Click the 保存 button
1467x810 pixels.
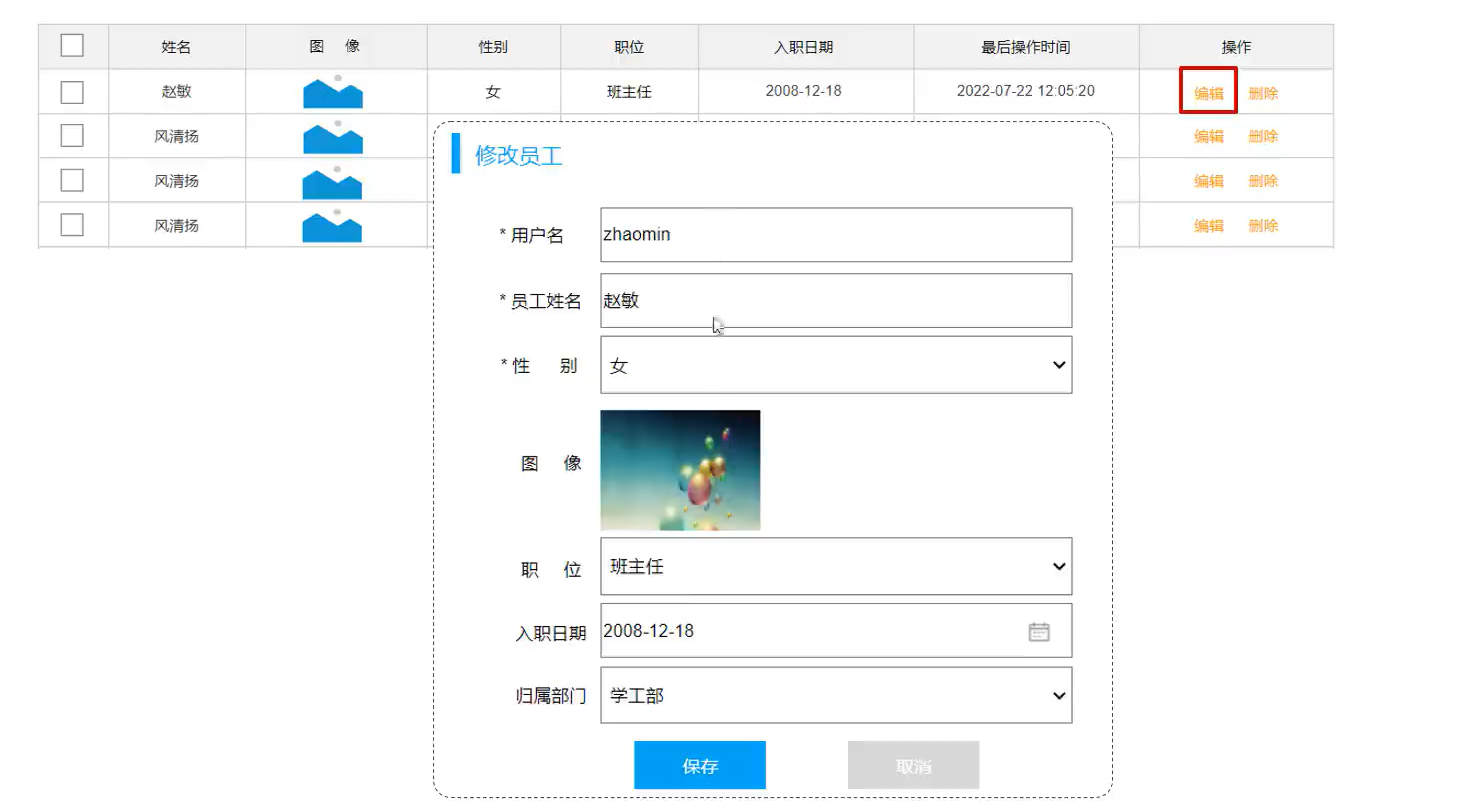pos(700,766)
